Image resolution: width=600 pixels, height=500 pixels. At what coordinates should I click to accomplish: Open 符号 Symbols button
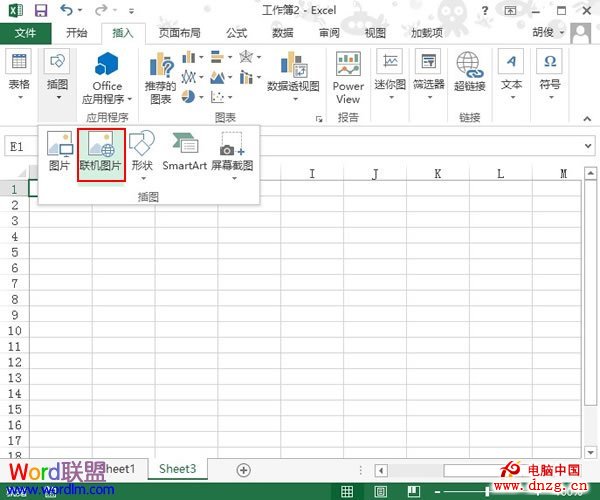click(550, 74)
